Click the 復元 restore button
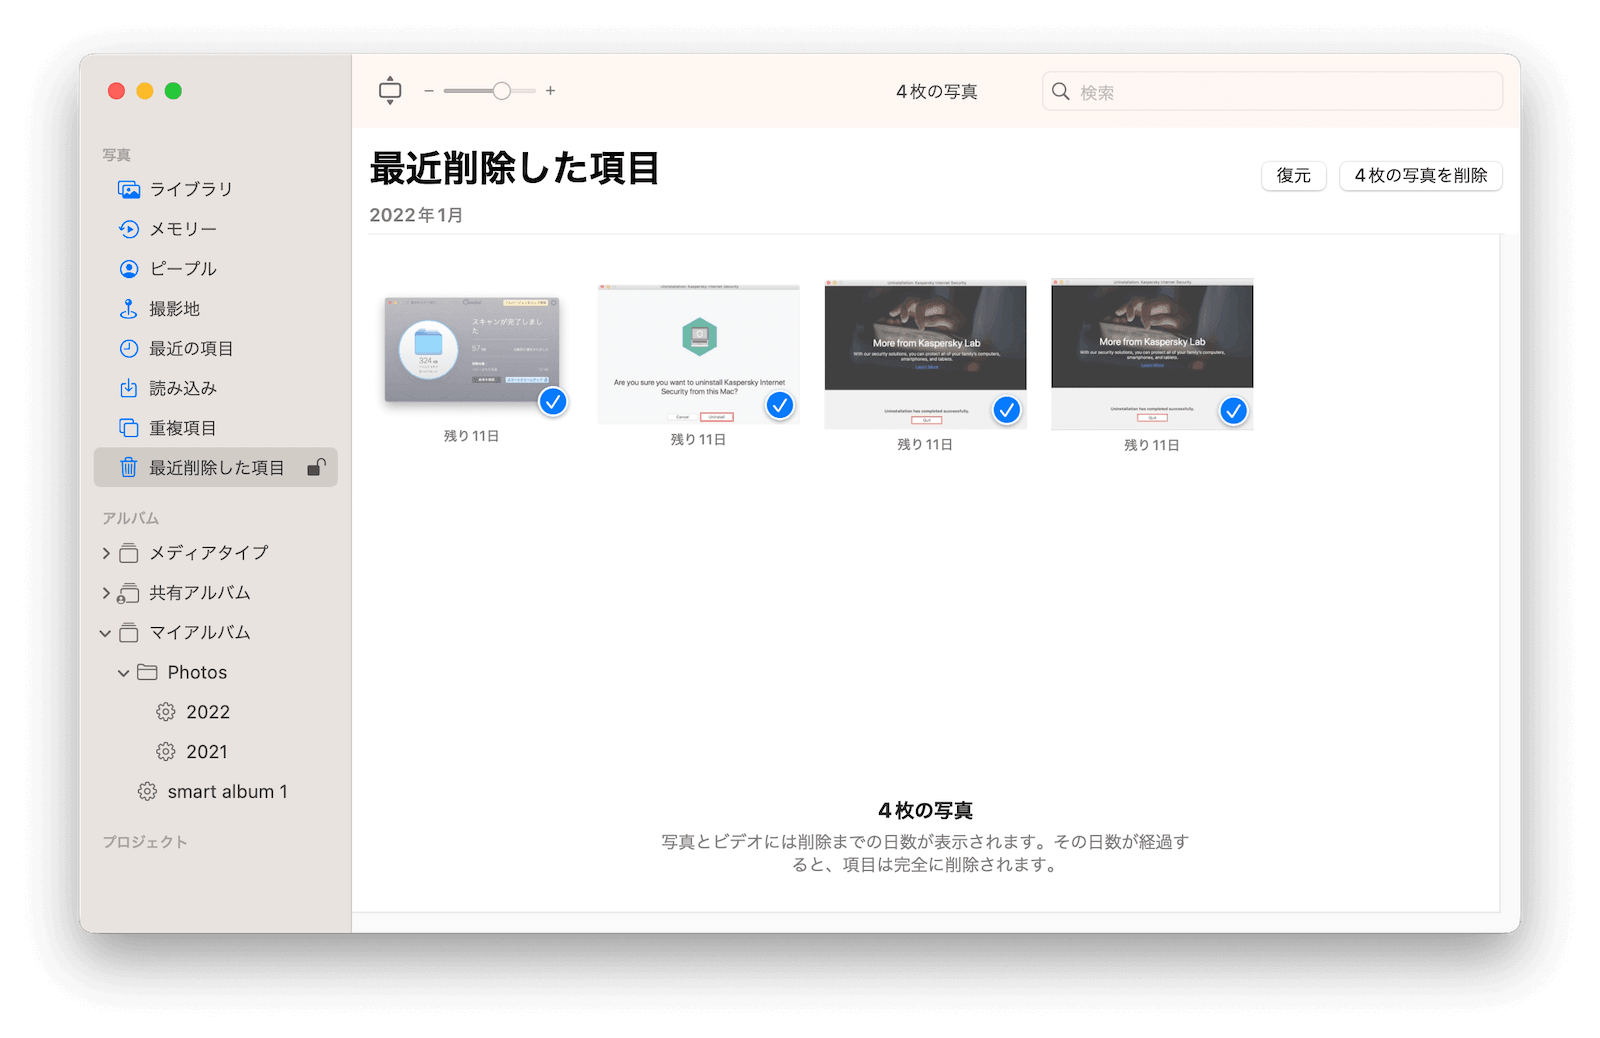The image size is (1600, 1038). pos(1293,176)
